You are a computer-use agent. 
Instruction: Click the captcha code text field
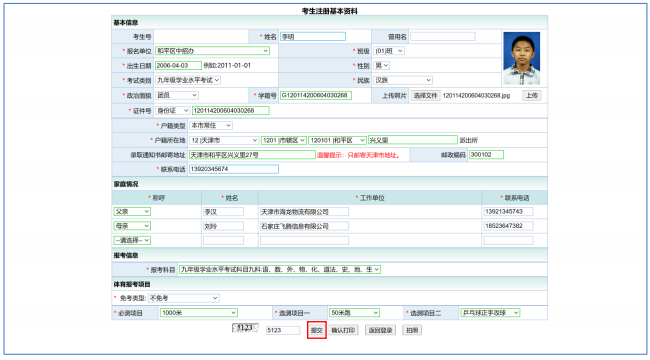pyautogui.click(x=283, y=330)
